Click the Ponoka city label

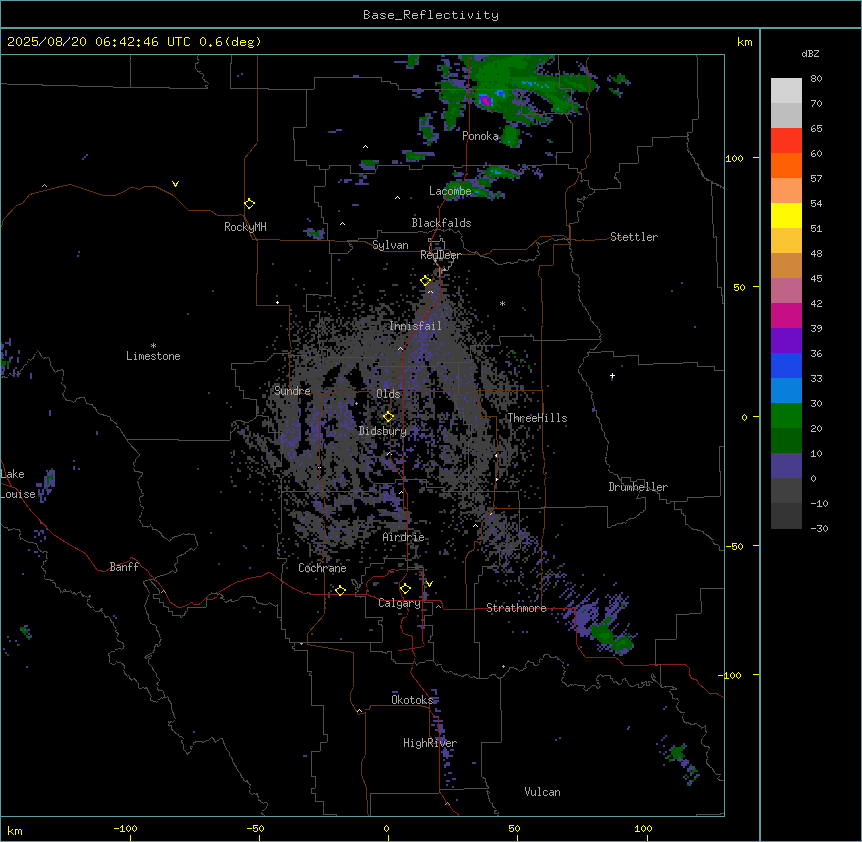click(480, 136)
